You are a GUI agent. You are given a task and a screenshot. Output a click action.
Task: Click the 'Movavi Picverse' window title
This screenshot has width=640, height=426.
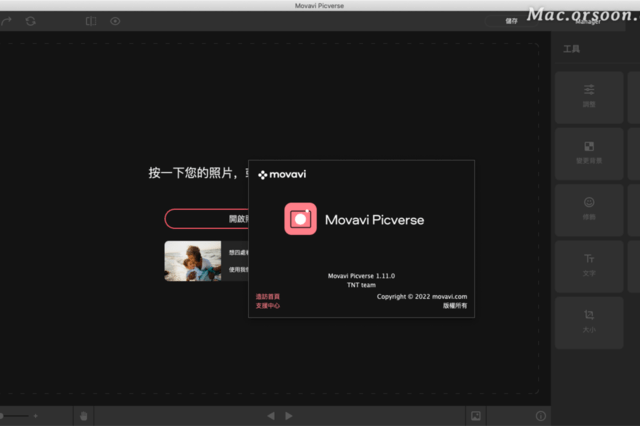point(320,6)
